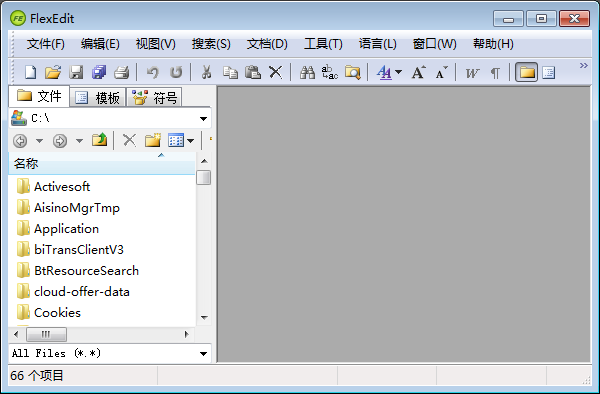Go up one folder level
The width and height of the screenshot is (600, 394).
[x=99, y=140]
